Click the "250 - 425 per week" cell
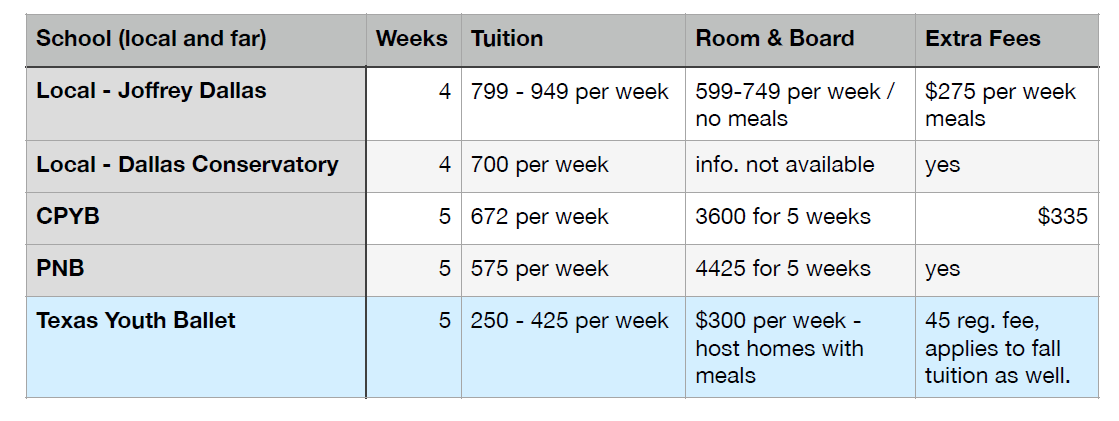 coord(570,321)
